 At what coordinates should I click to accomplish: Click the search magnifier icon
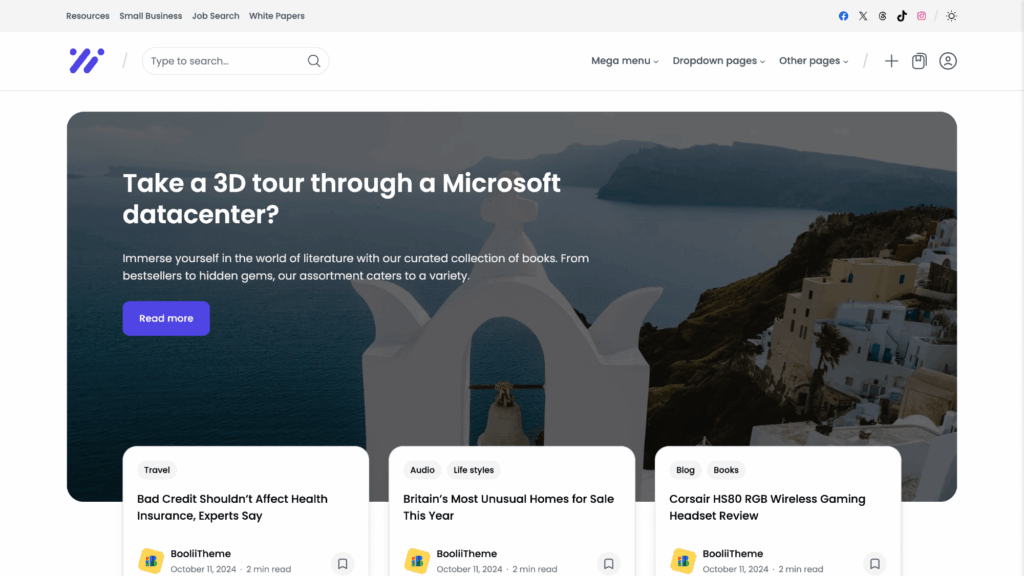[x=314, y=61]
